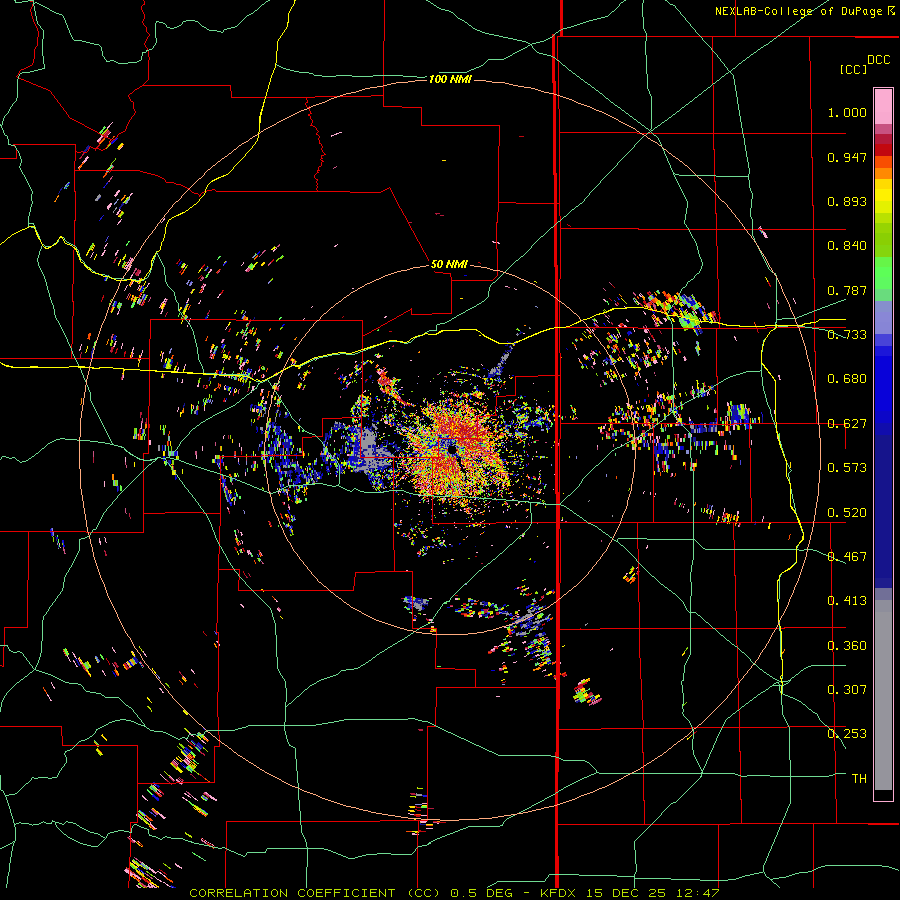Click the gray segment of the color bar
Image resolution: width=900 pixels, height=900 pixels.
pos(883,695)
